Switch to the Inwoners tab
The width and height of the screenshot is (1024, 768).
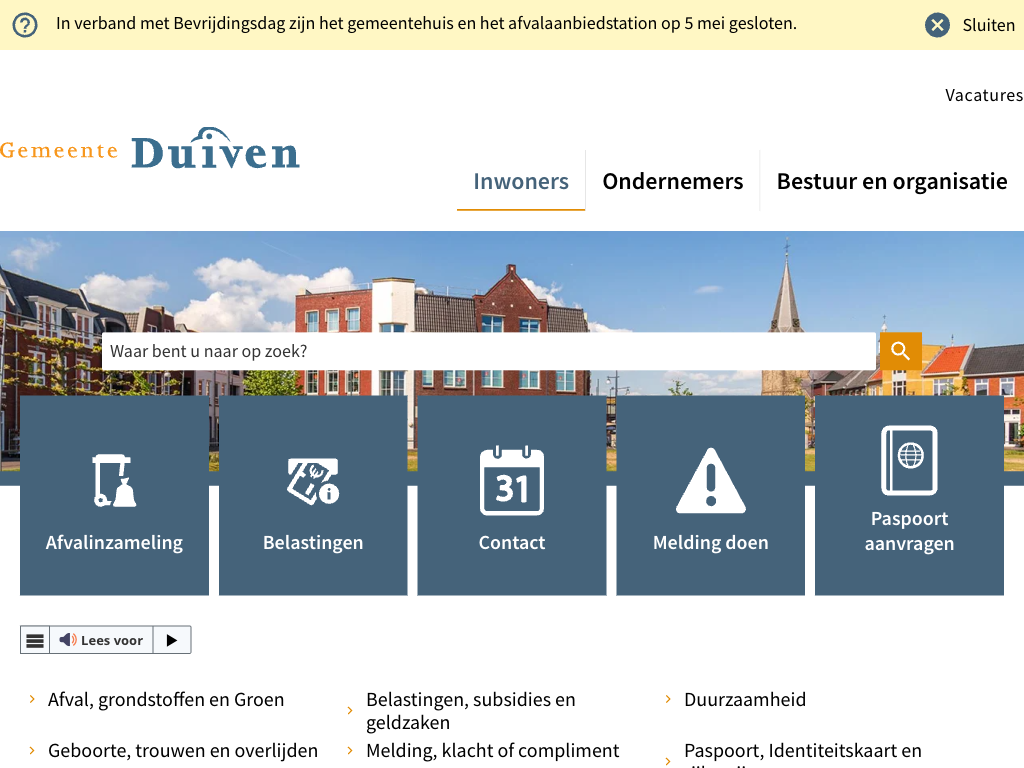[x=521, y=181]
